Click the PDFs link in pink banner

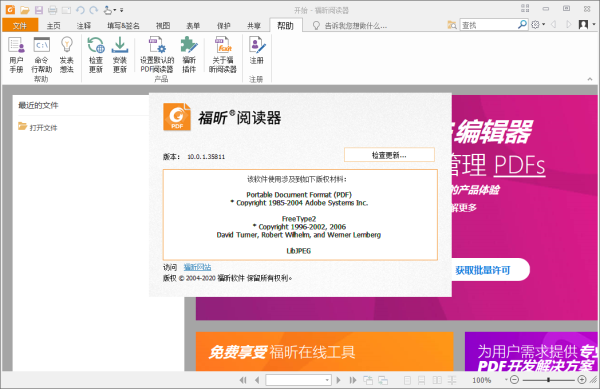click(x=519, y=165)
